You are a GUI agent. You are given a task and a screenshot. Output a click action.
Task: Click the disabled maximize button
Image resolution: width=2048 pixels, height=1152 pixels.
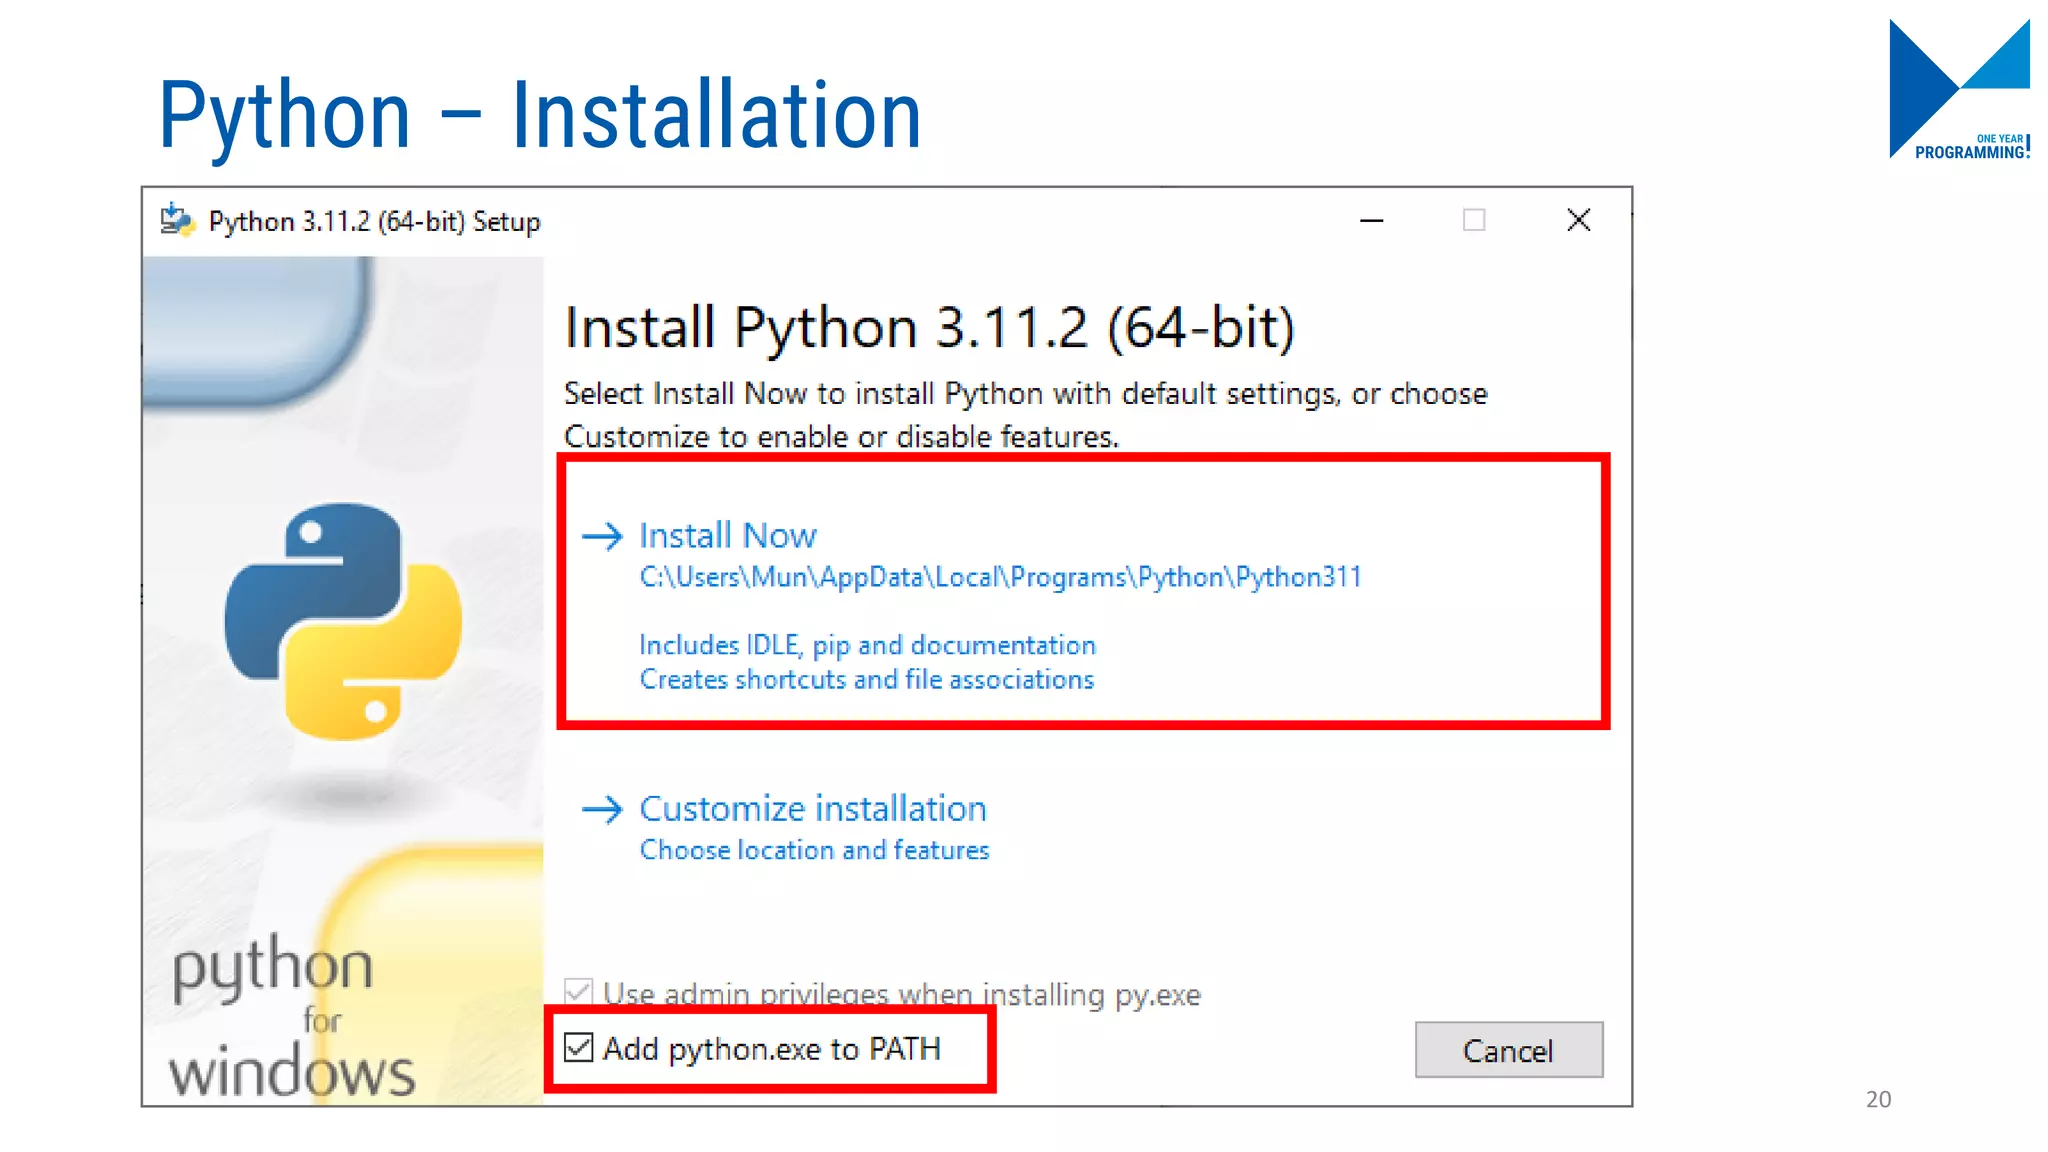(1474, 220)
